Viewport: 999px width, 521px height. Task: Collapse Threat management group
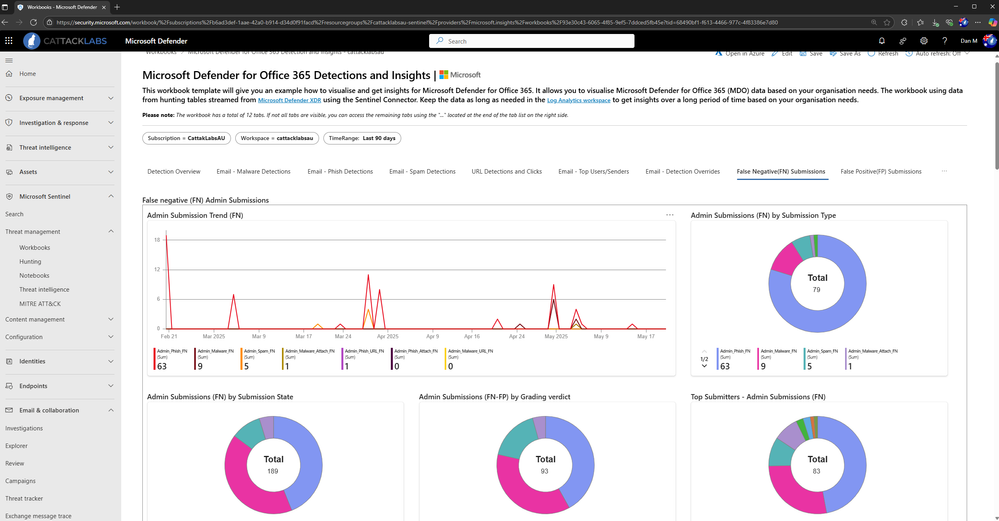coord(111,232)
